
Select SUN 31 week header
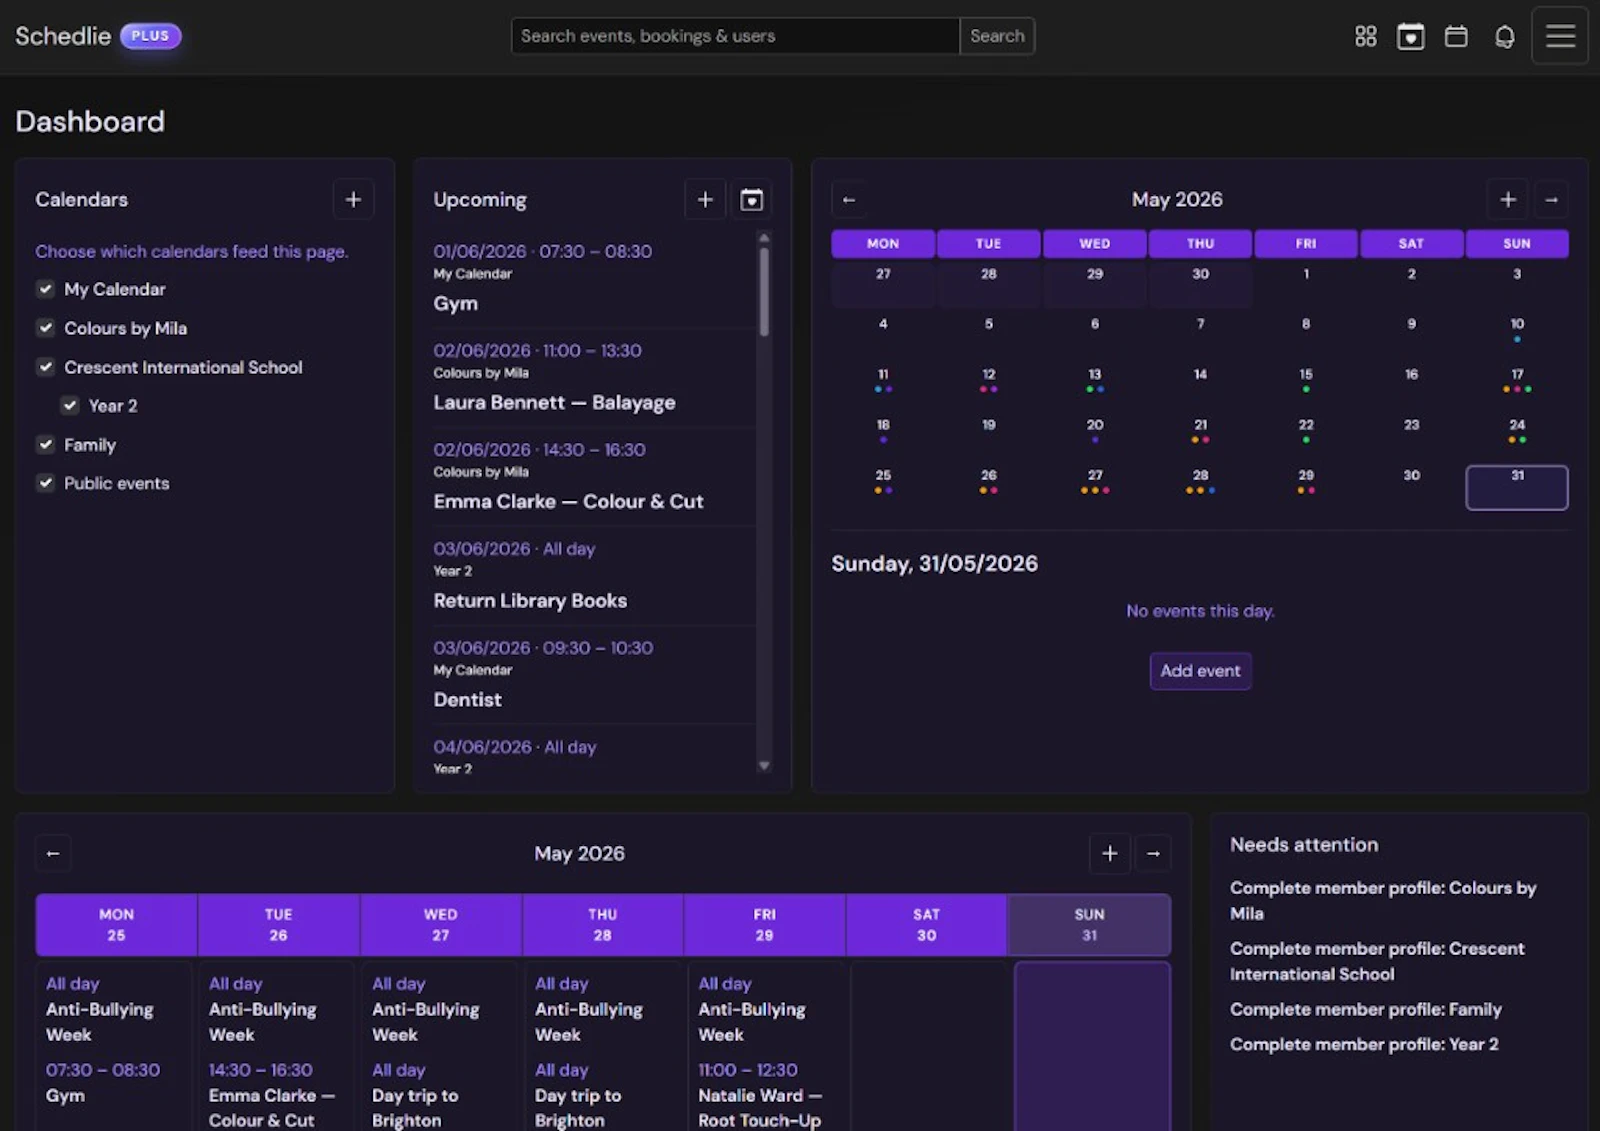pos(1089,925)
